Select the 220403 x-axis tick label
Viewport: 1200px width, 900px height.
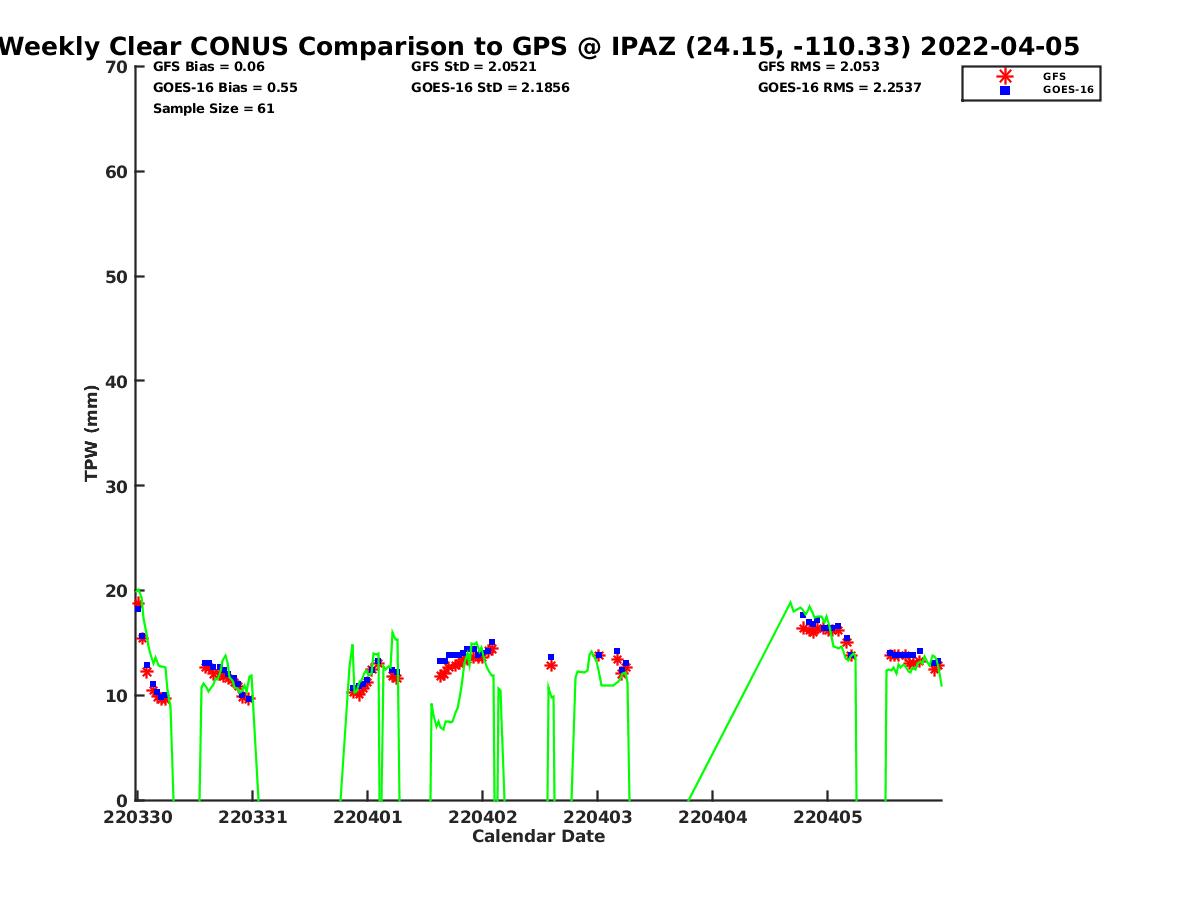point(597,817)
